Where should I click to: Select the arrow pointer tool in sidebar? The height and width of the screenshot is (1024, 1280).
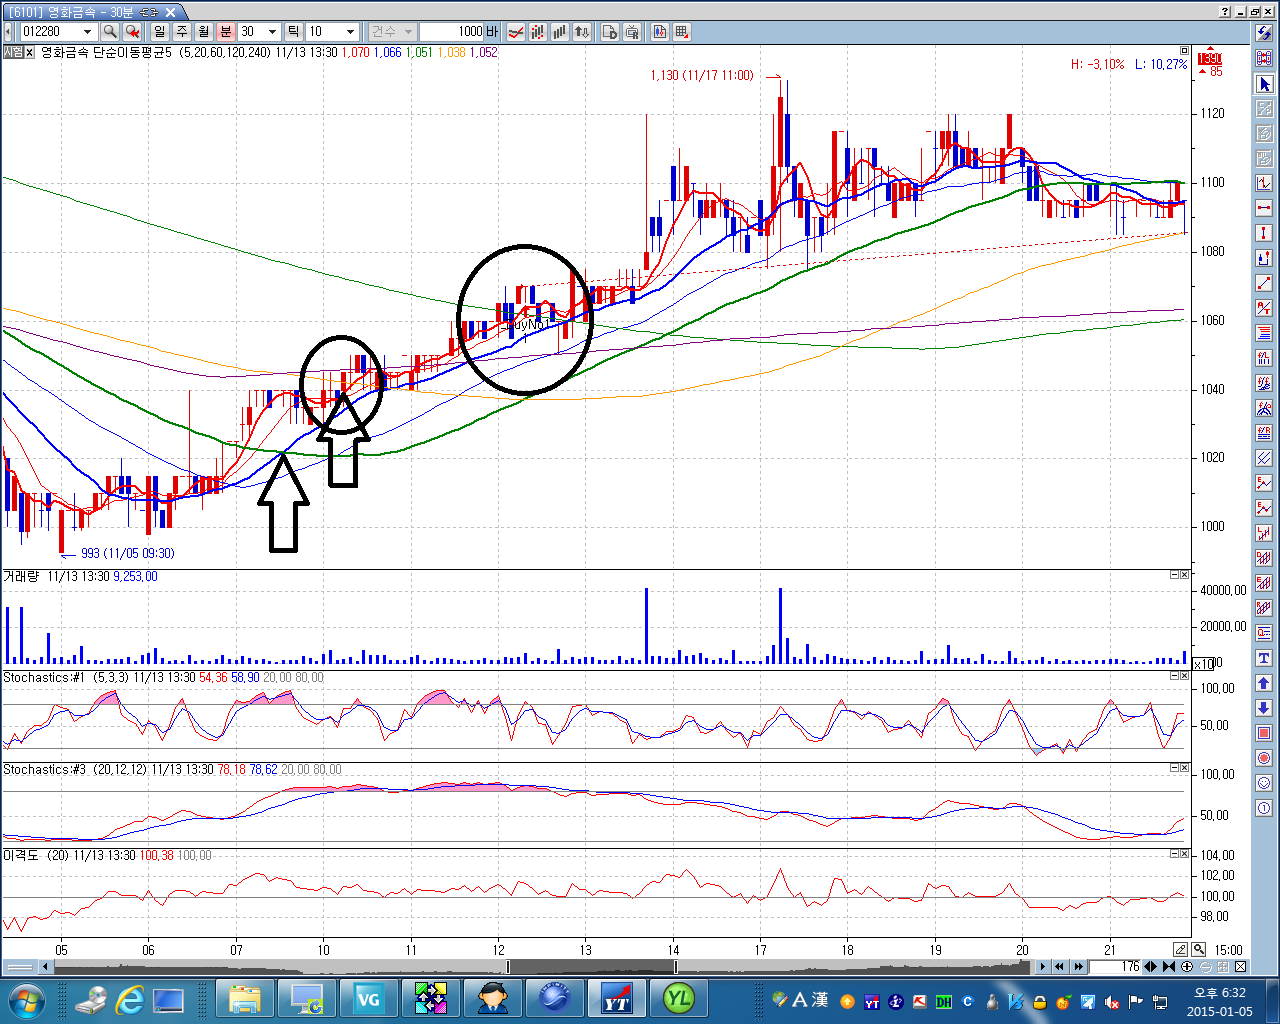coord(1264,84)
